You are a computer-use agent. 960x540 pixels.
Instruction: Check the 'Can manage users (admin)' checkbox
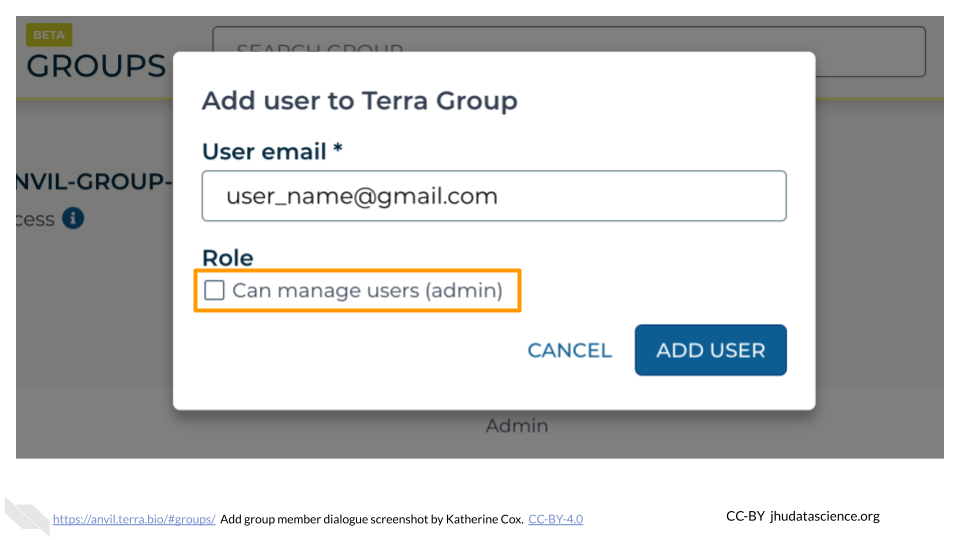pyautogui.click(x=214, y=291)
